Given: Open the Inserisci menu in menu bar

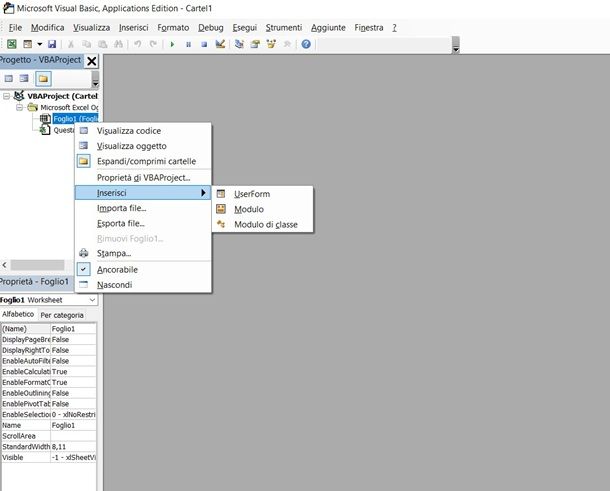Looking at the screenshot, I should 133,28.
